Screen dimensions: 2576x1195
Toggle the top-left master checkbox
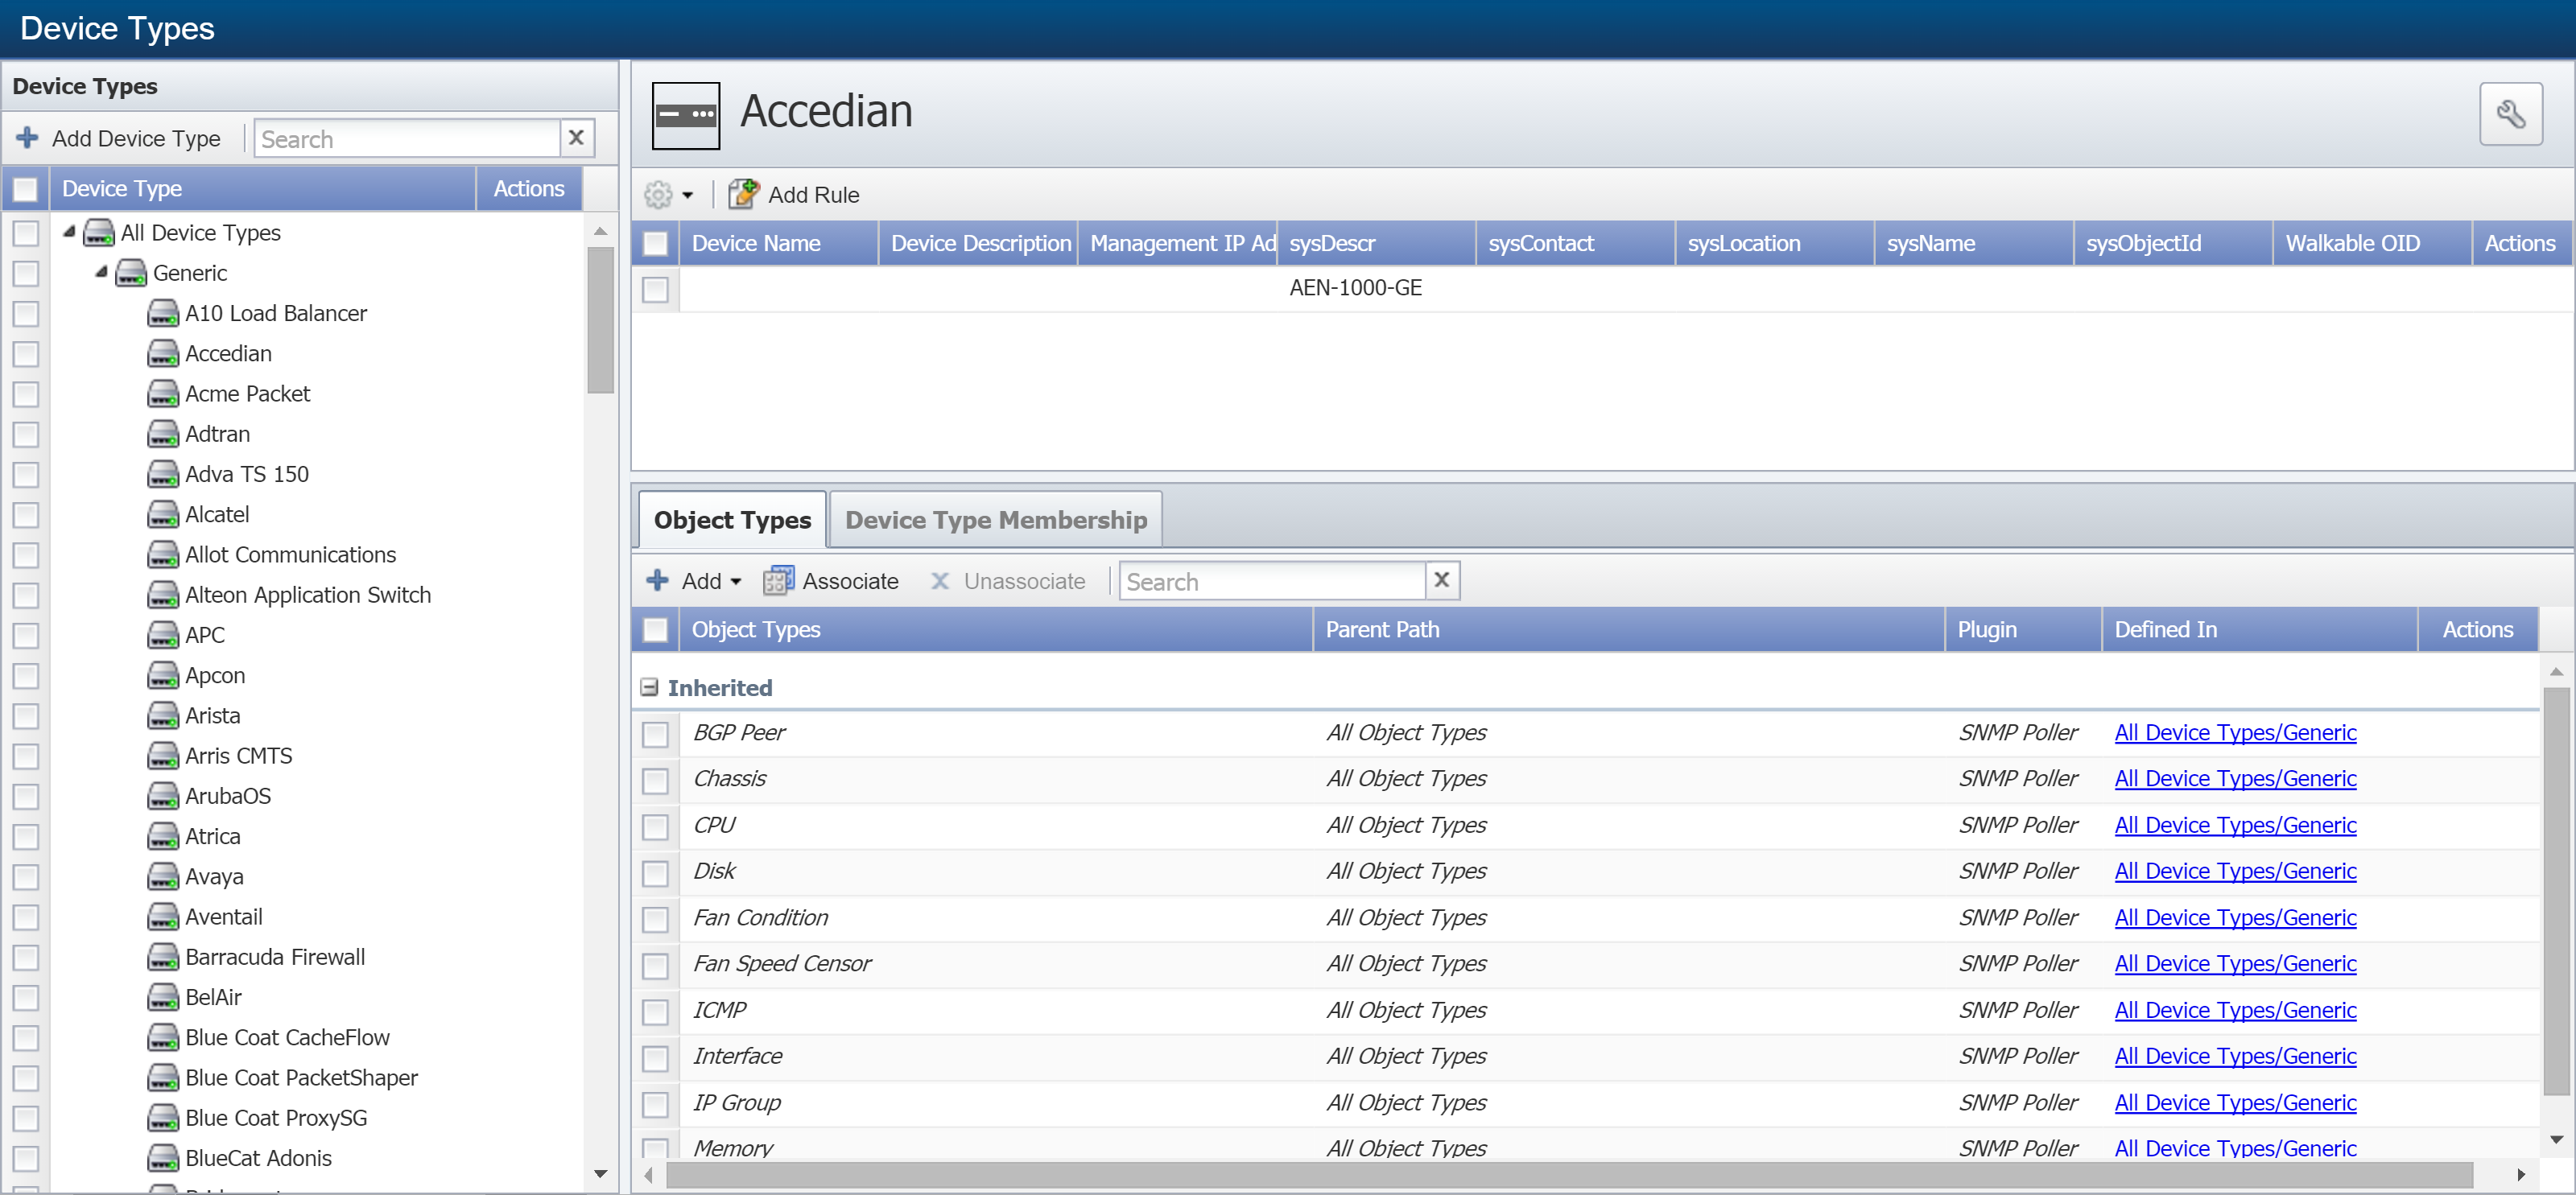click(25, 189)
